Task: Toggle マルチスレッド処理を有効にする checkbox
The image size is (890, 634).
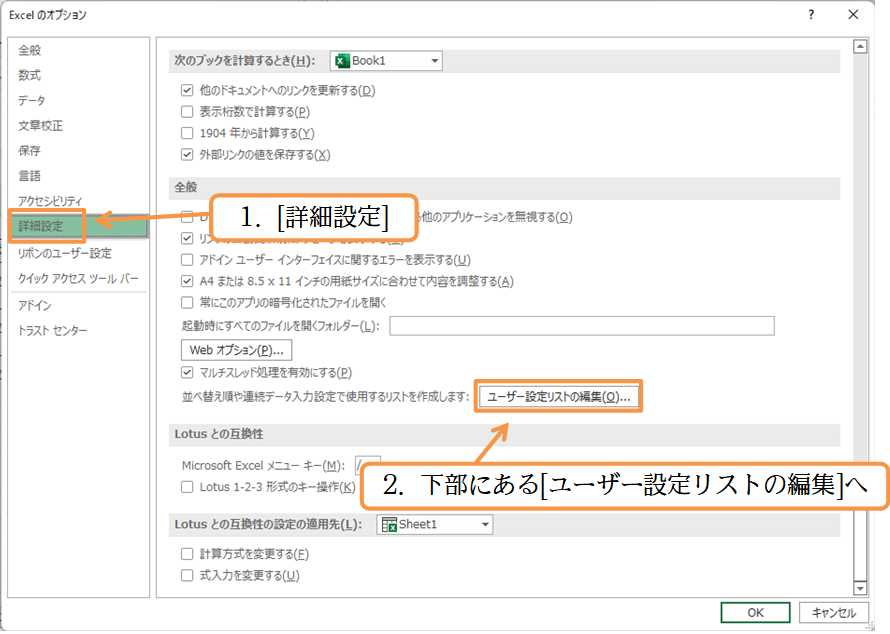Action: tap(187, 373)
